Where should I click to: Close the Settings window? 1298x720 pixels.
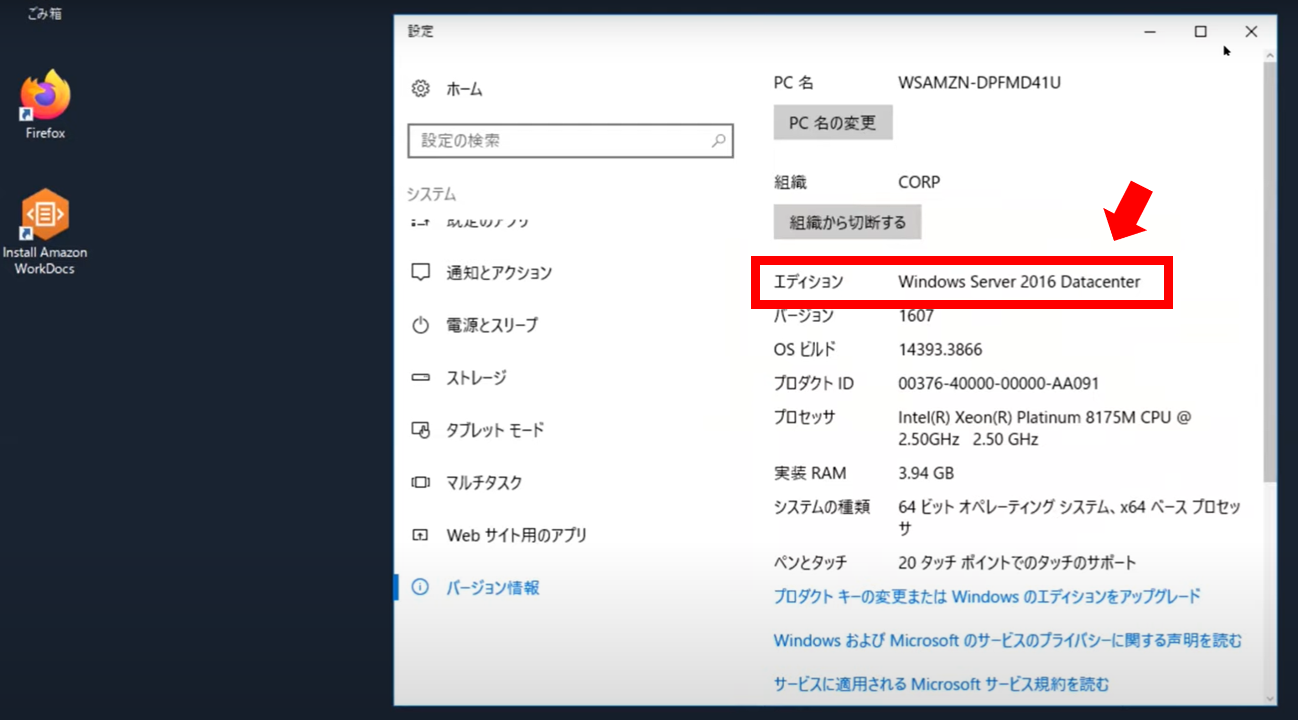click(1251, 32)
